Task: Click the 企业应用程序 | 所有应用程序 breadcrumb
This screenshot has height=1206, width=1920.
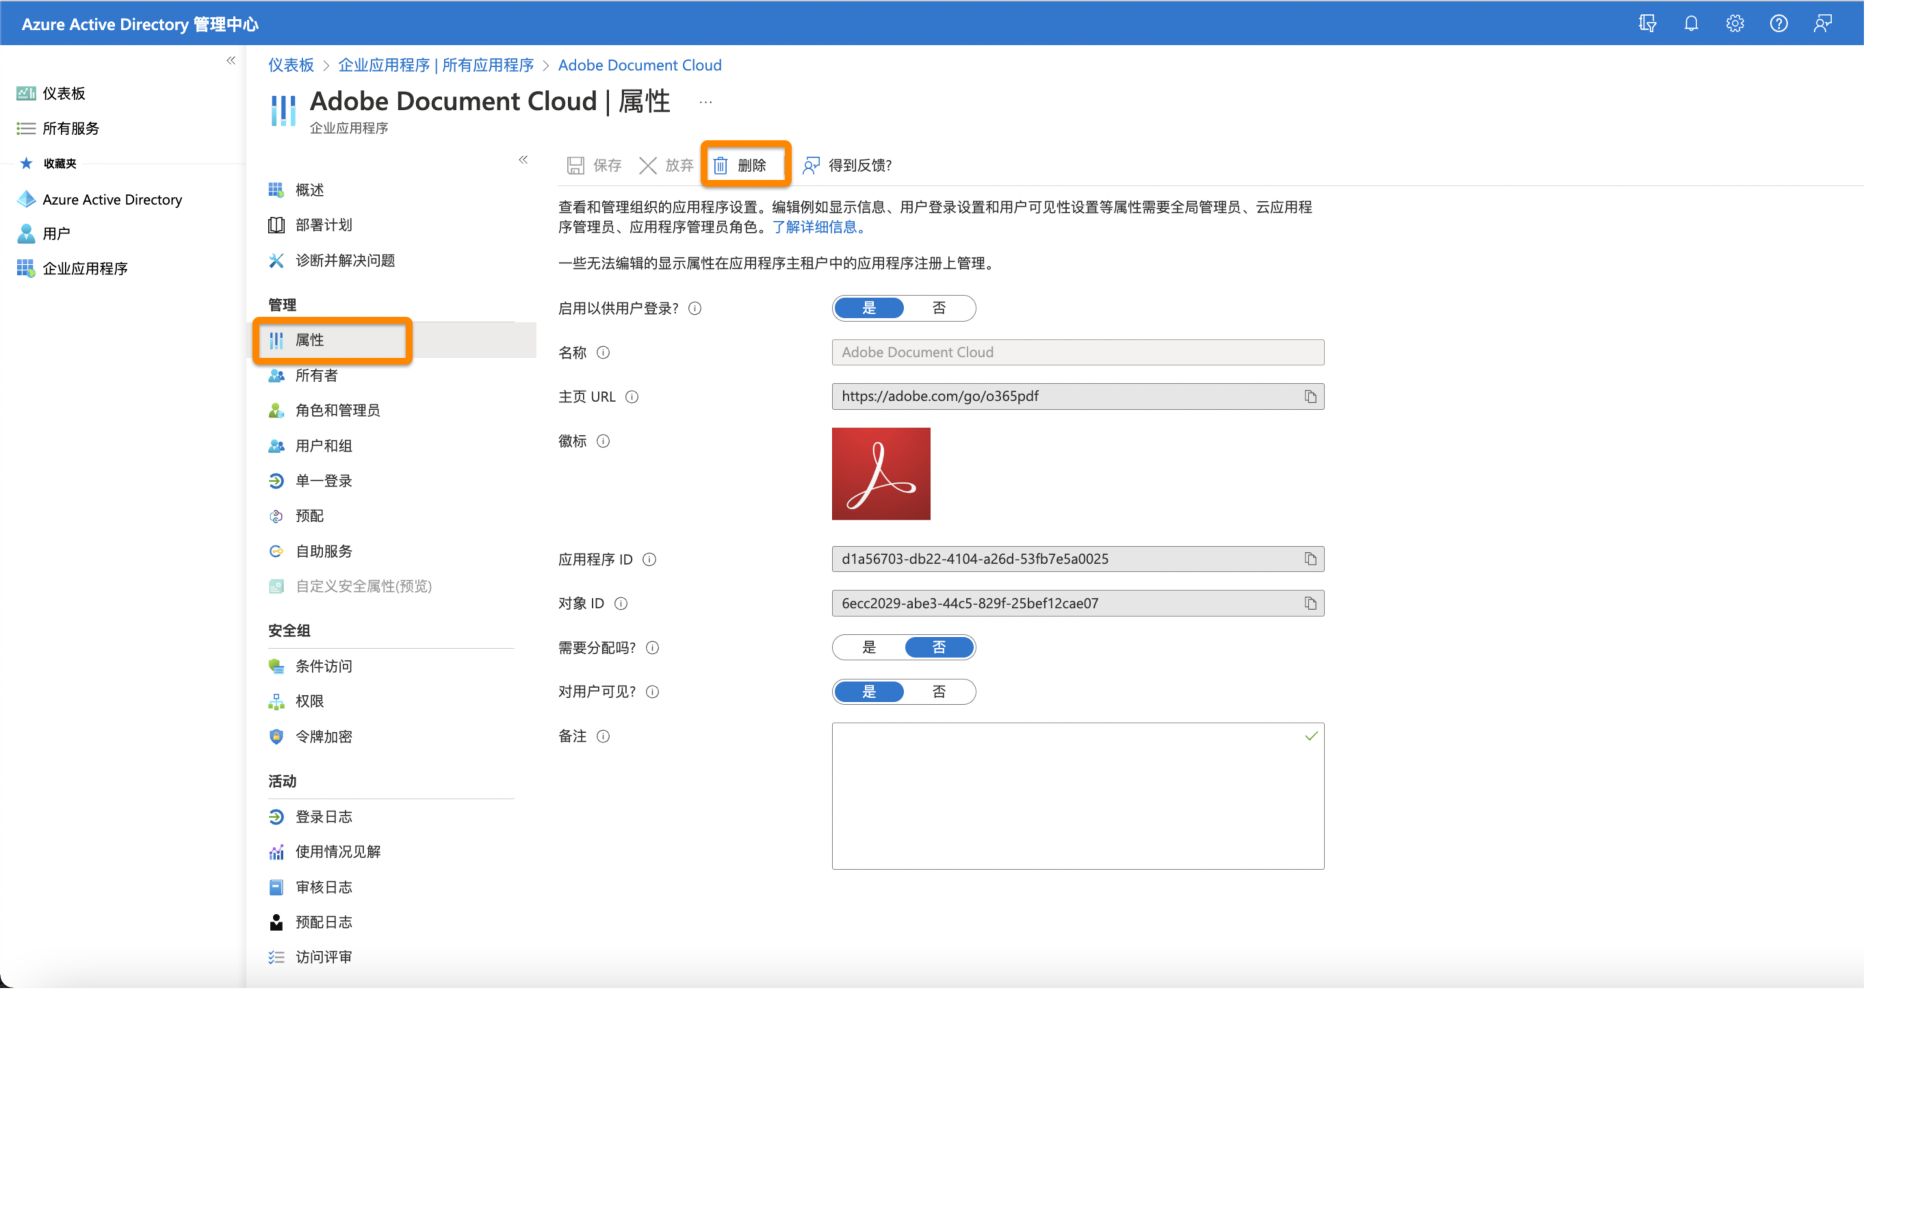Action: coord(436,65)
